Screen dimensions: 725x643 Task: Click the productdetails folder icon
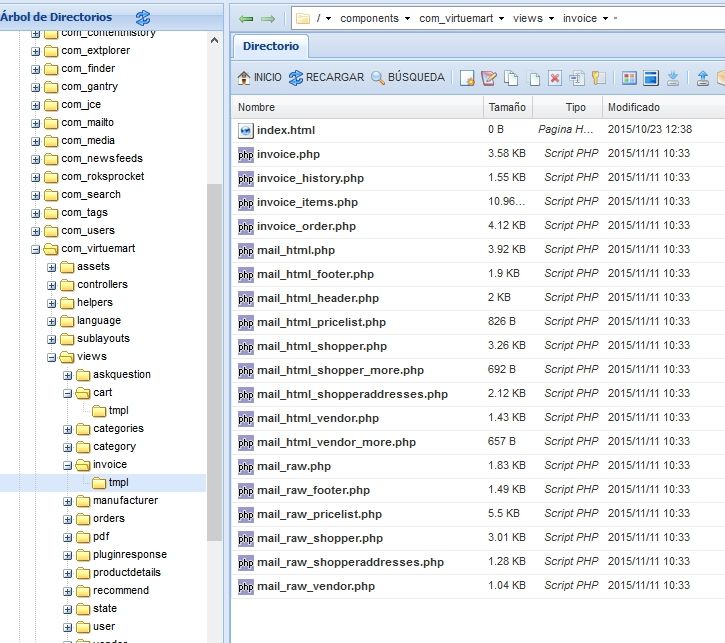pyautogui.click(x=83, y=574)
